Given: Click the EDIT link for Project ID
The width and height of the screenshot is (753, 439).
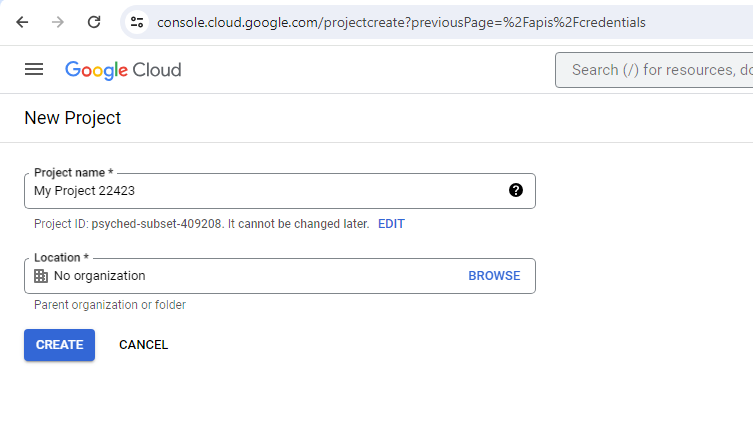Looking at the screenshot, I should [x=391, y=224].
